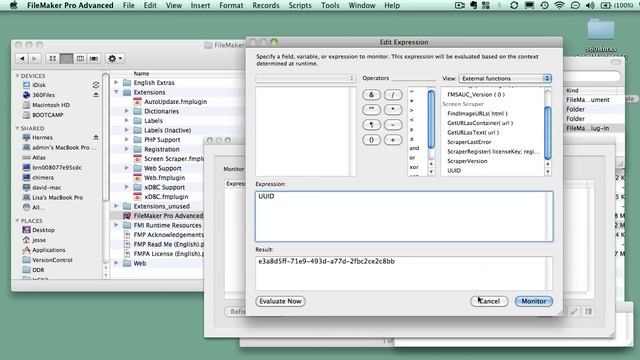Go back in Finder window
The width and height of the screenshot is (640, 360).
coord(22,58)
